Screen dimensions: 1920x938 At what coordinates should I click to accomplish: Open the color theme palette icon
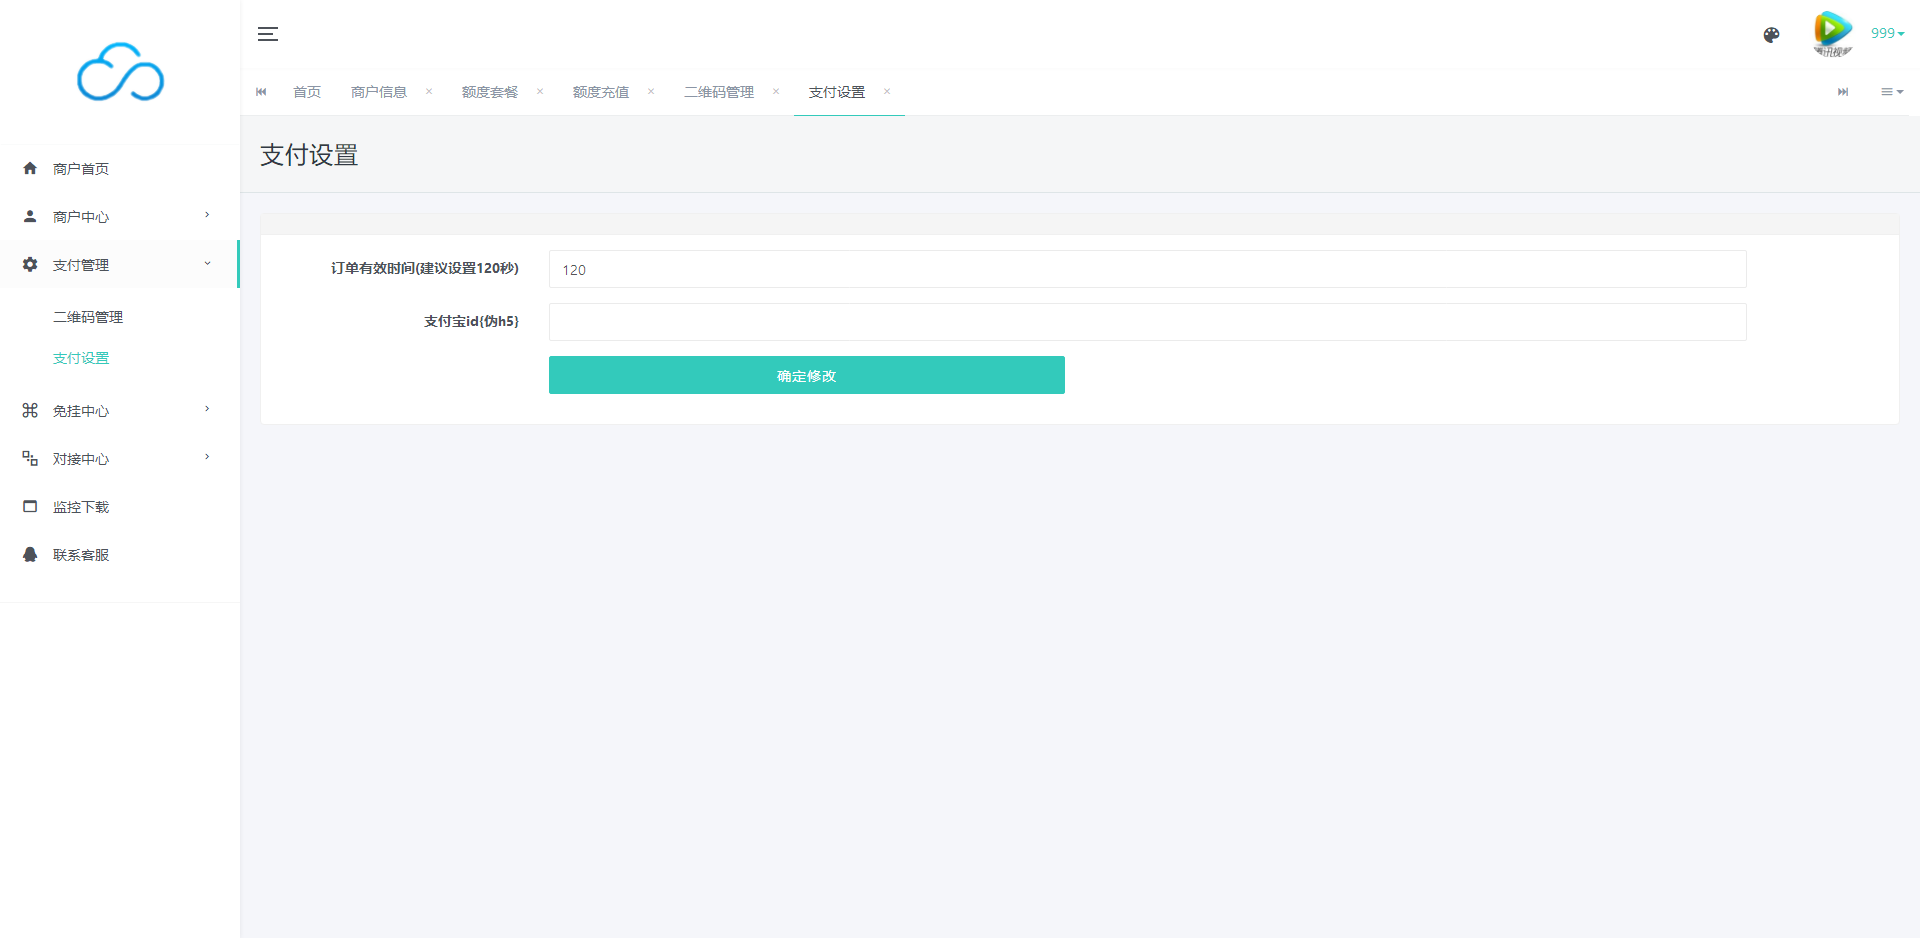[x=1771, y=35]
